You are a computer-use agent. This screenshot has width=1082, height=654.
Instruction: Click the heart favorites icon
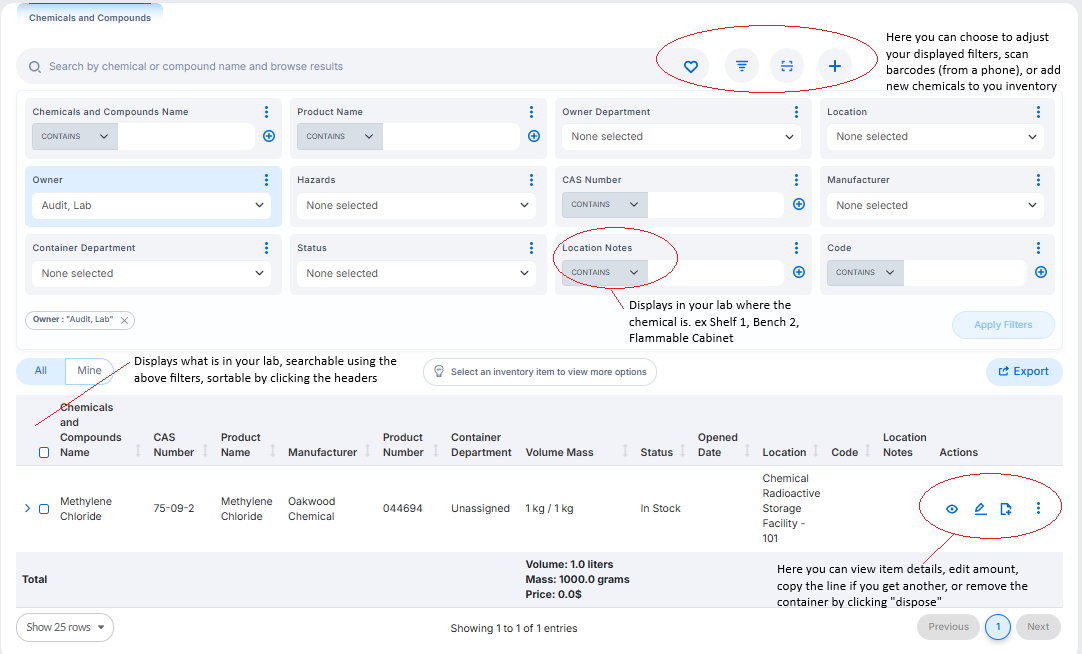tap(689, 65)
